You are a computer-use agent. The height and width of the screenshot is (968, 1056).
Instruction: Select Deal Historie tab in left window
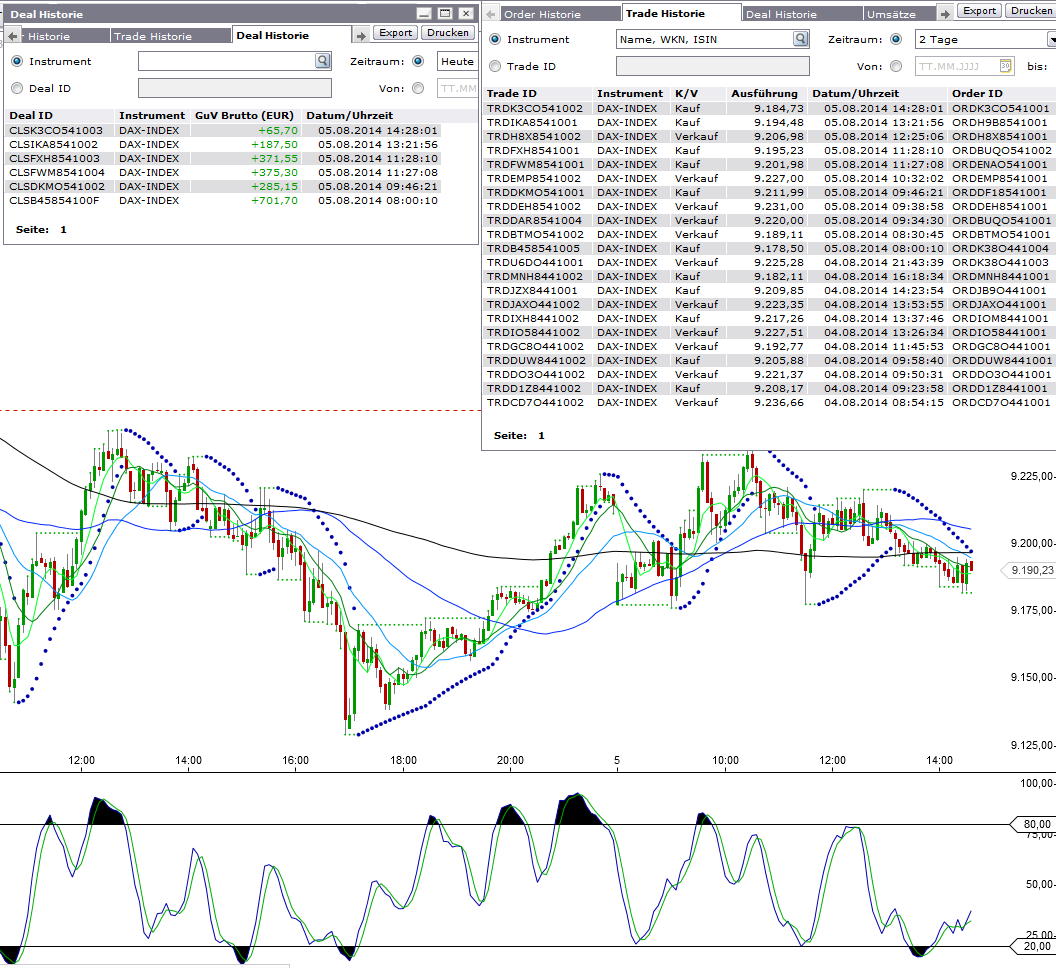(x=291, y=35)
